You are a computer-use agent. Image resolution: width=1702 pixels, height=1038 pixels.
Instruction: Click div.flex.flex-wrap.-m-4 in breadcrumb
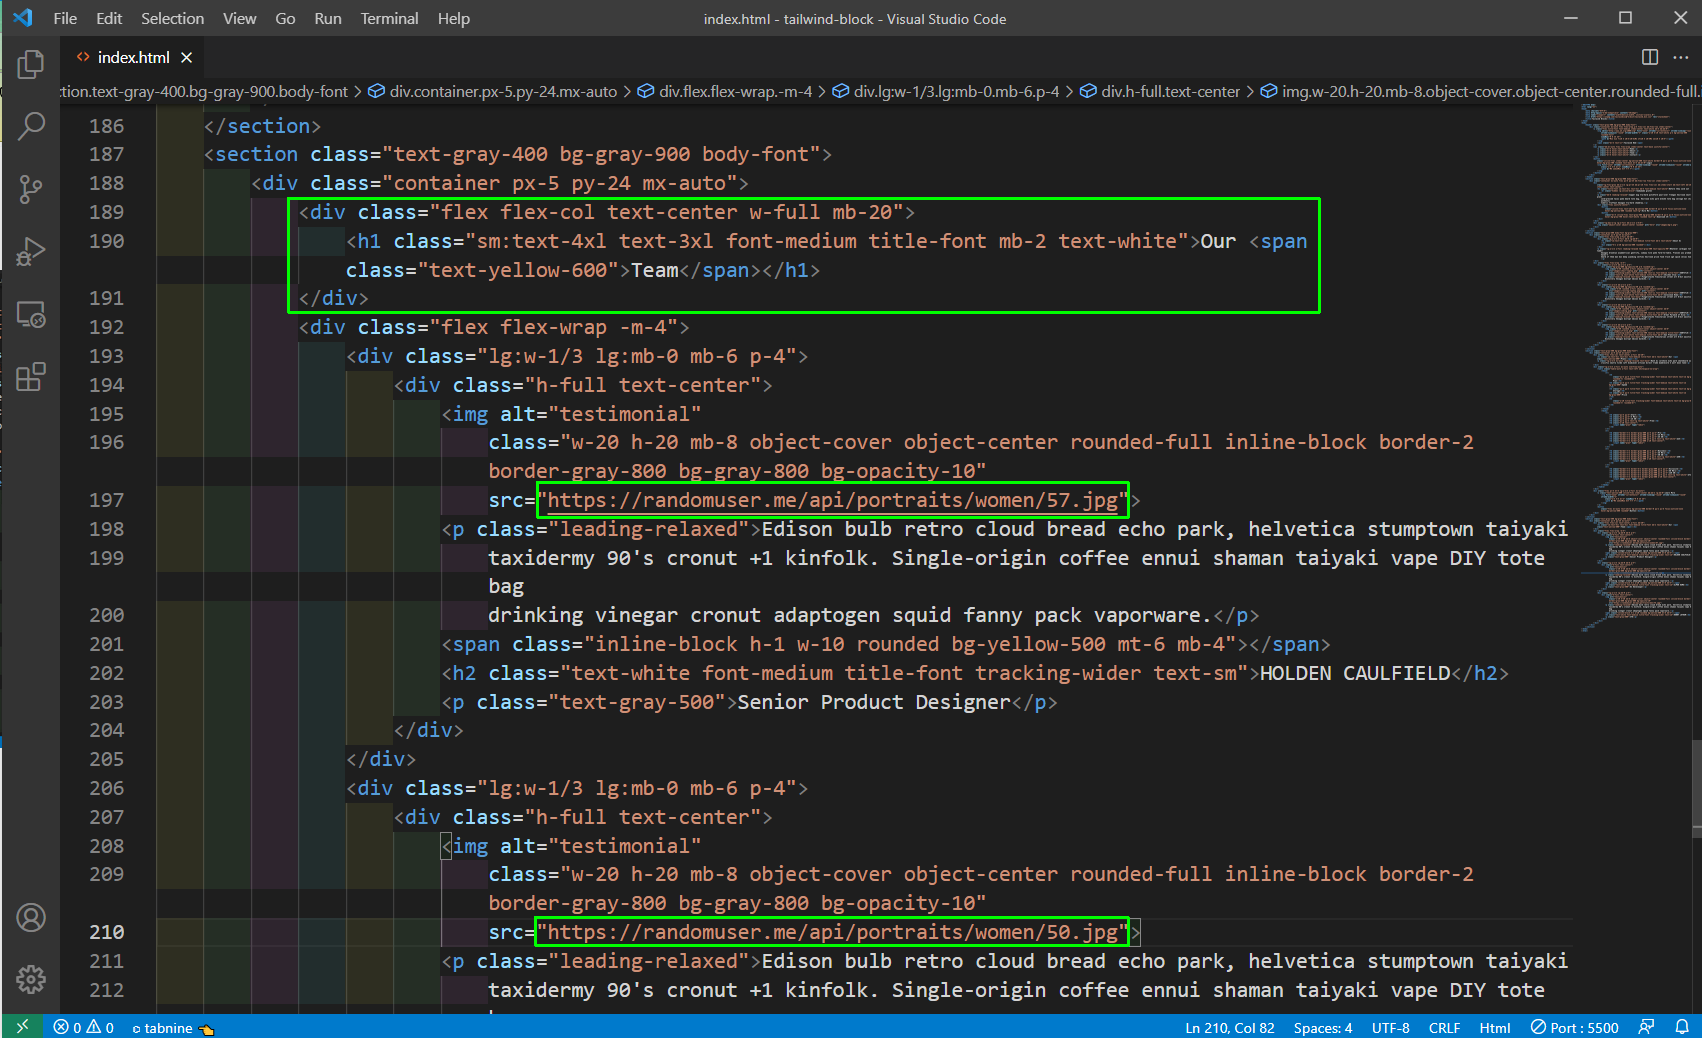coord(735,91)
